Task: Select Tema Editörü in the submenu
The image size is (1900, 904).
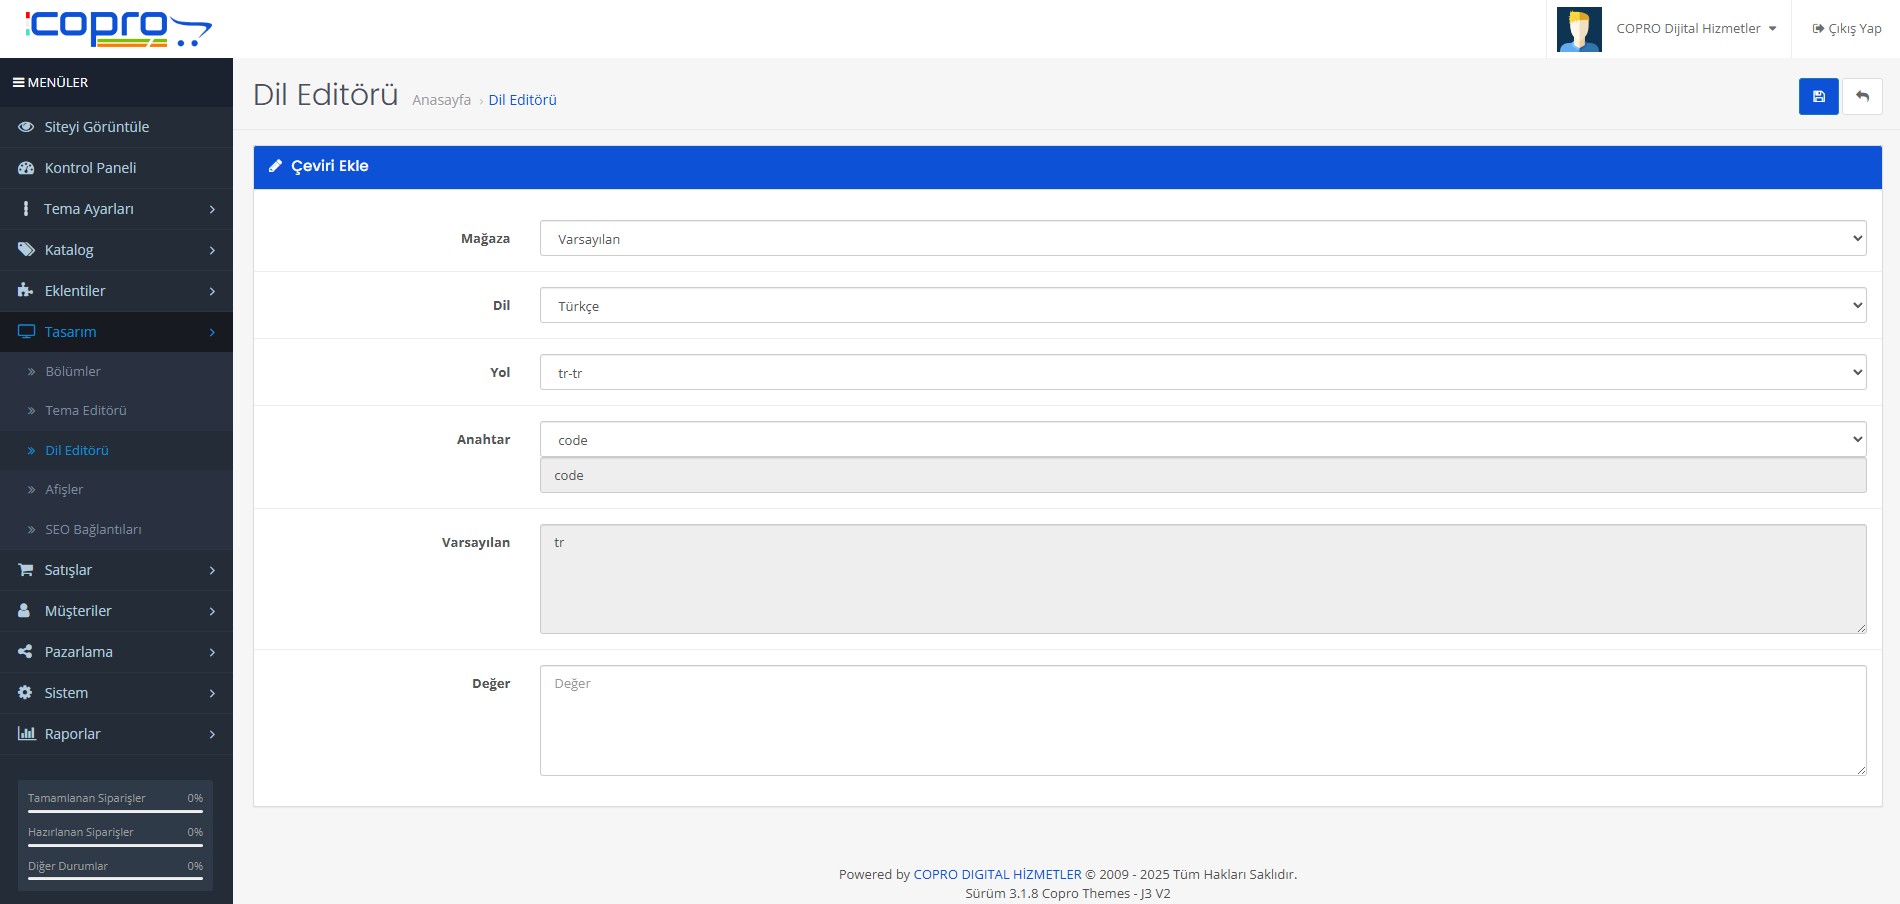Action: pos(86,411)
